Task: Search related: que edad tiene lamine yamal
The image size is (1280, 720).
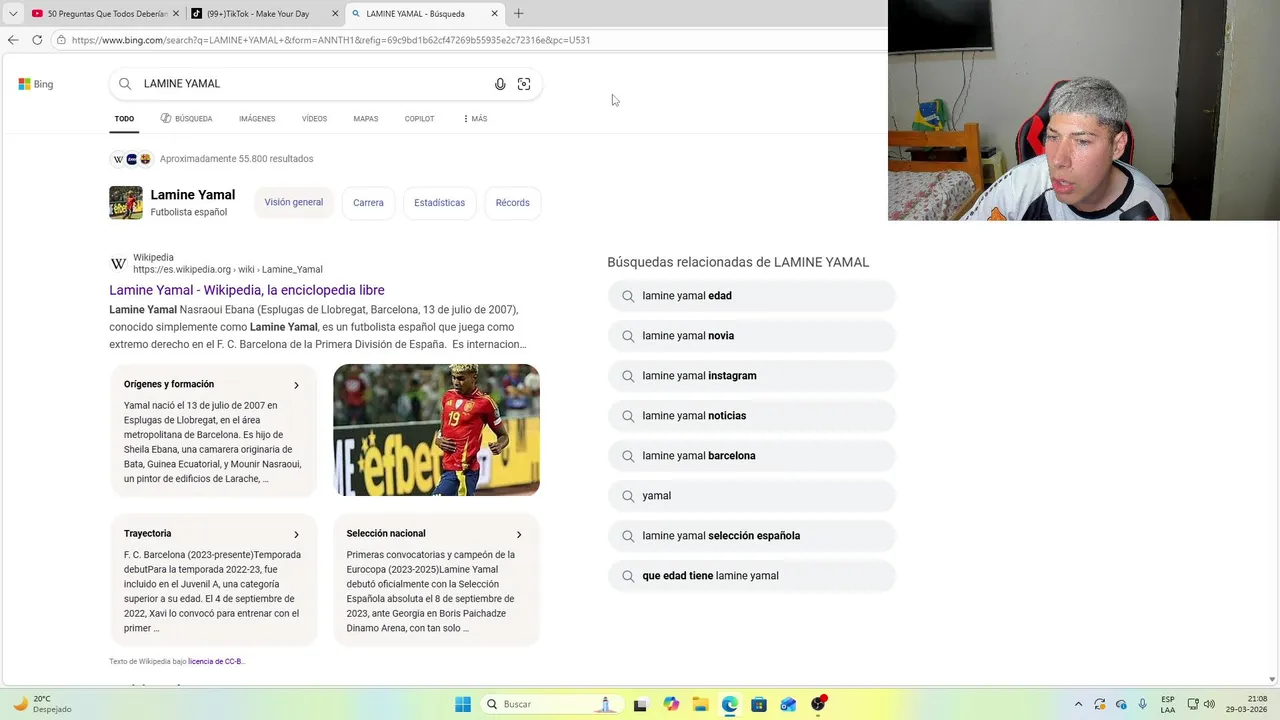Action: [751, 576]
